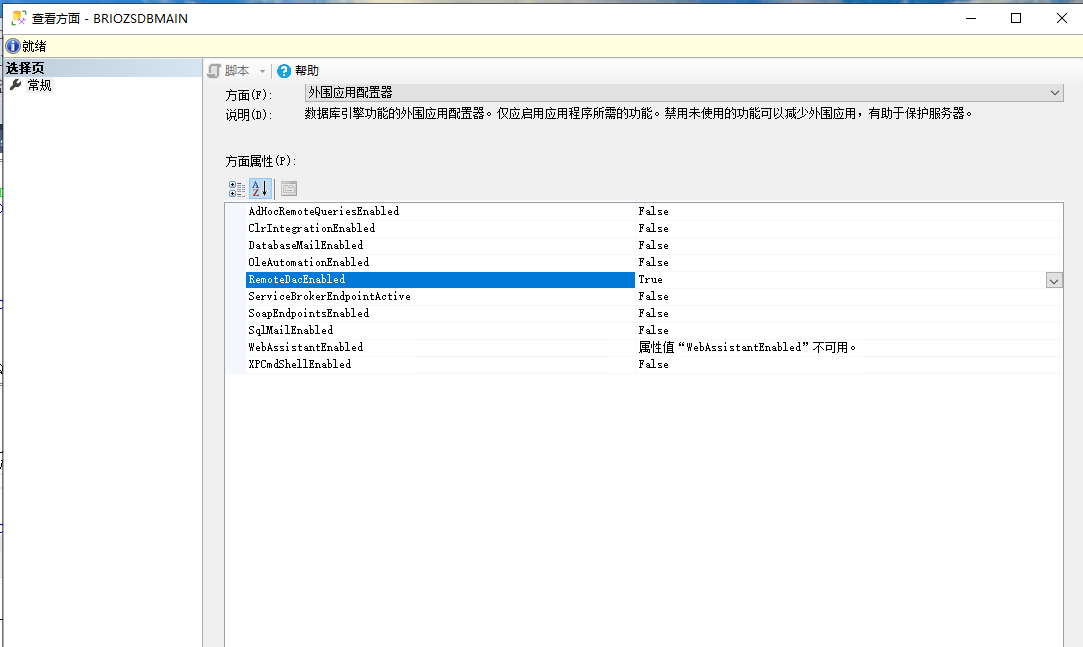The height and width of the screenshot is (647, 1083).
Task: Click the False value of AdHocRemoteQueriesEnabled
Action: [x=653, y=211]
